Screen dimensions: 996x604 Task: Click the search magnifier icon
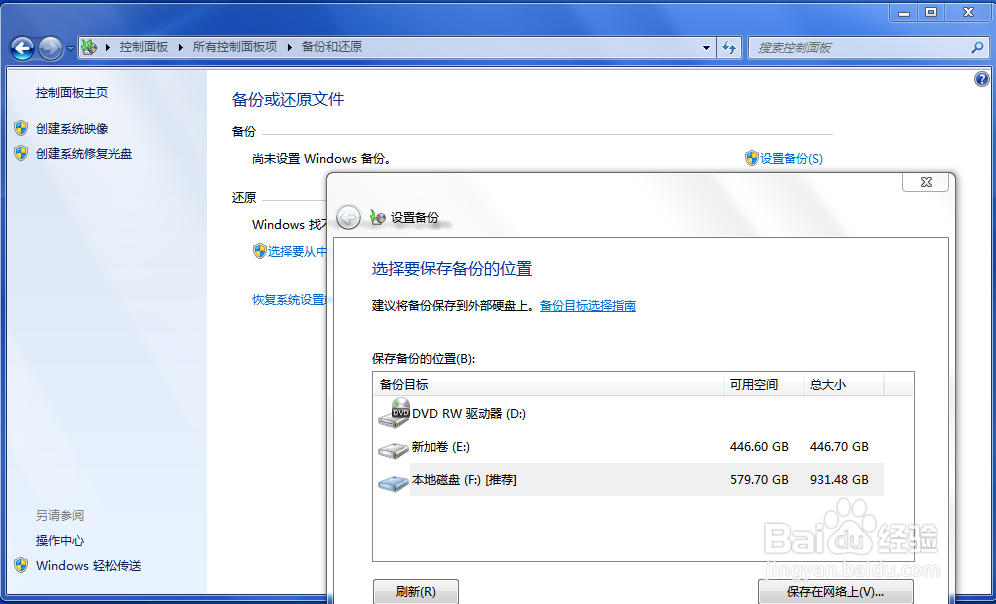click(978, 48)
